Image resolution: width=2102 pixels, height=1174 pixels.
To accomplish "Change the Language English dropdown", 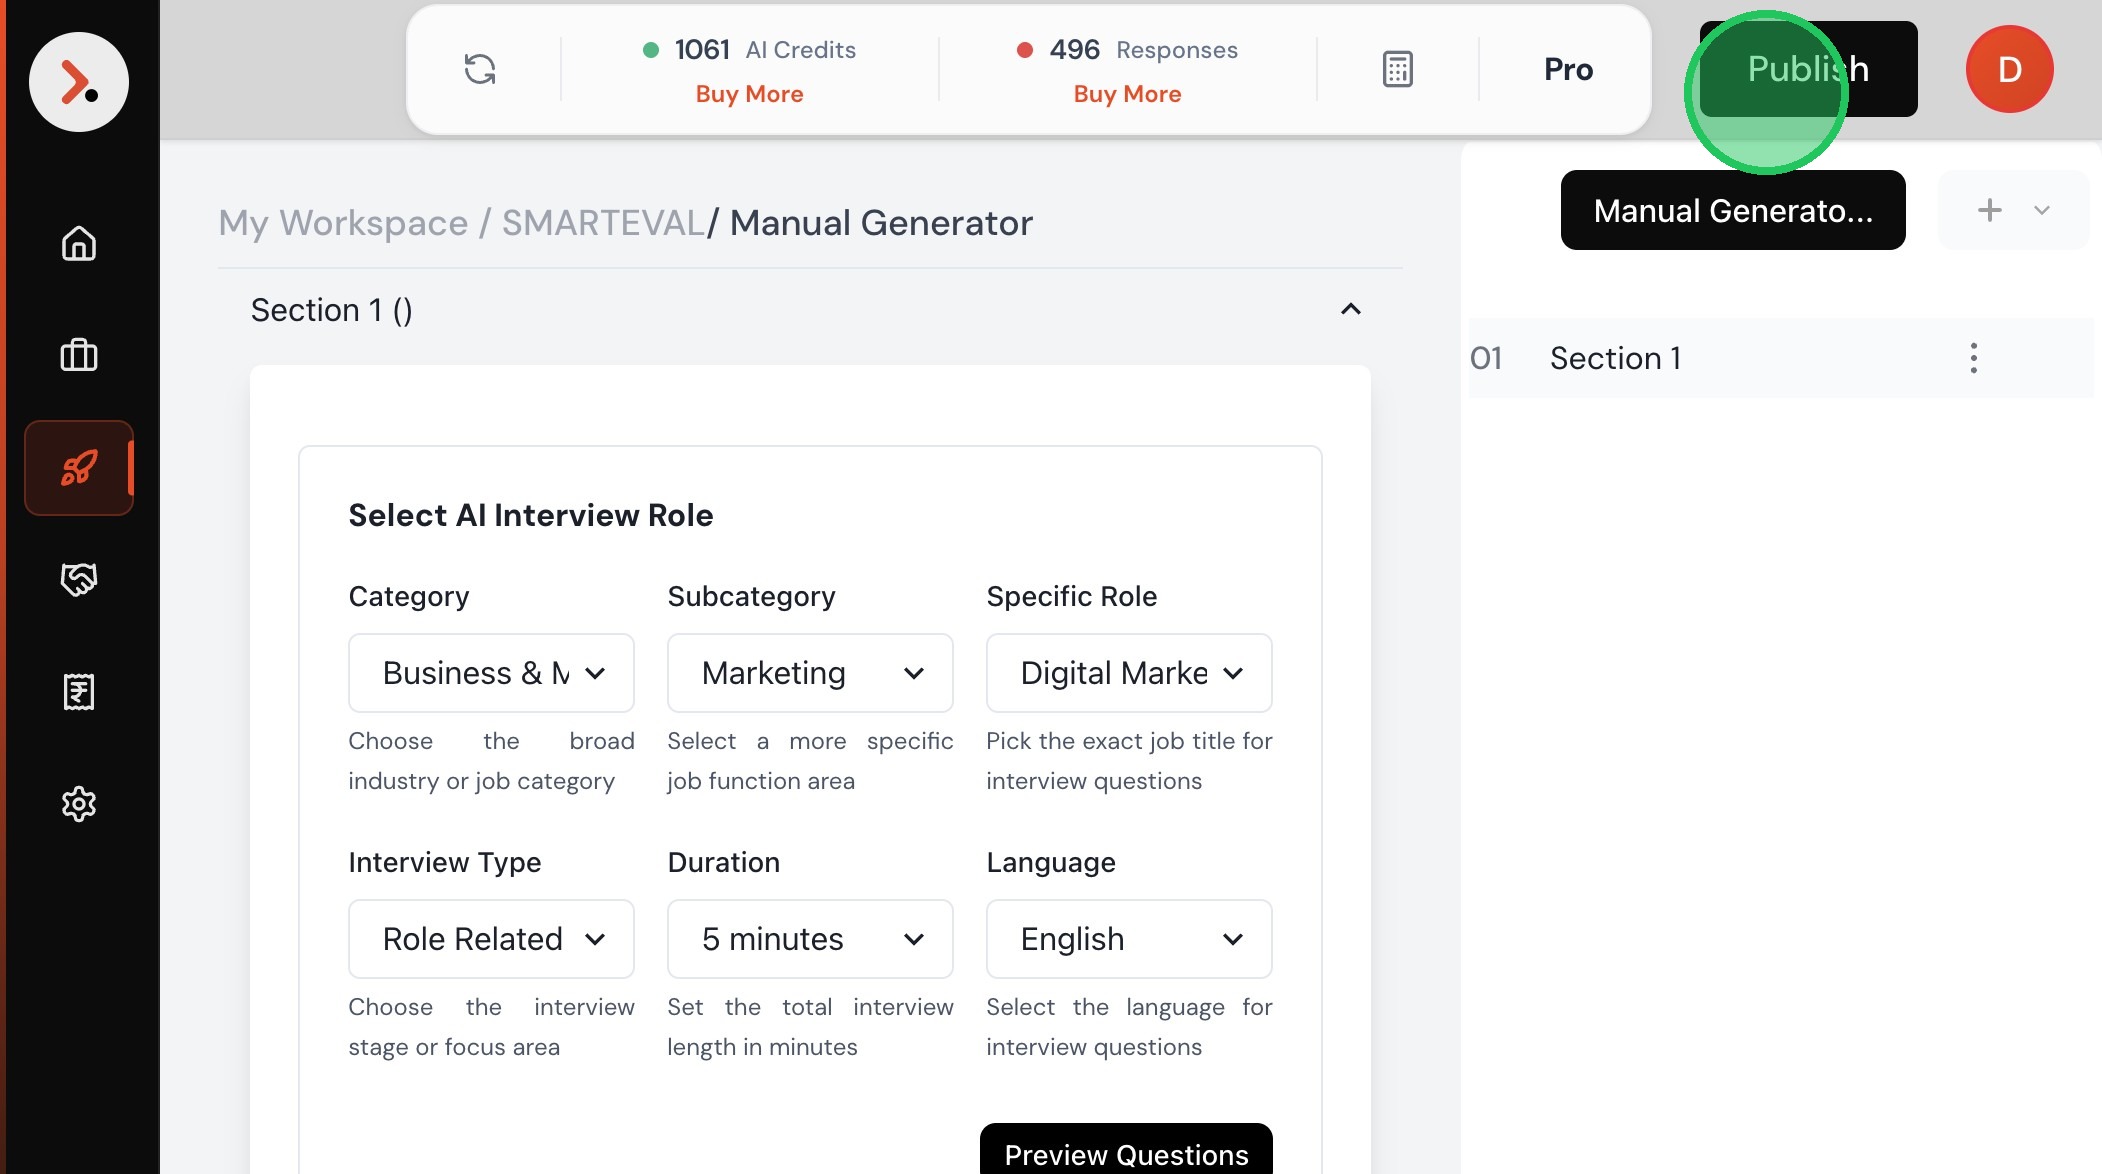I will pyautogui.click(x=1129, y=939).
